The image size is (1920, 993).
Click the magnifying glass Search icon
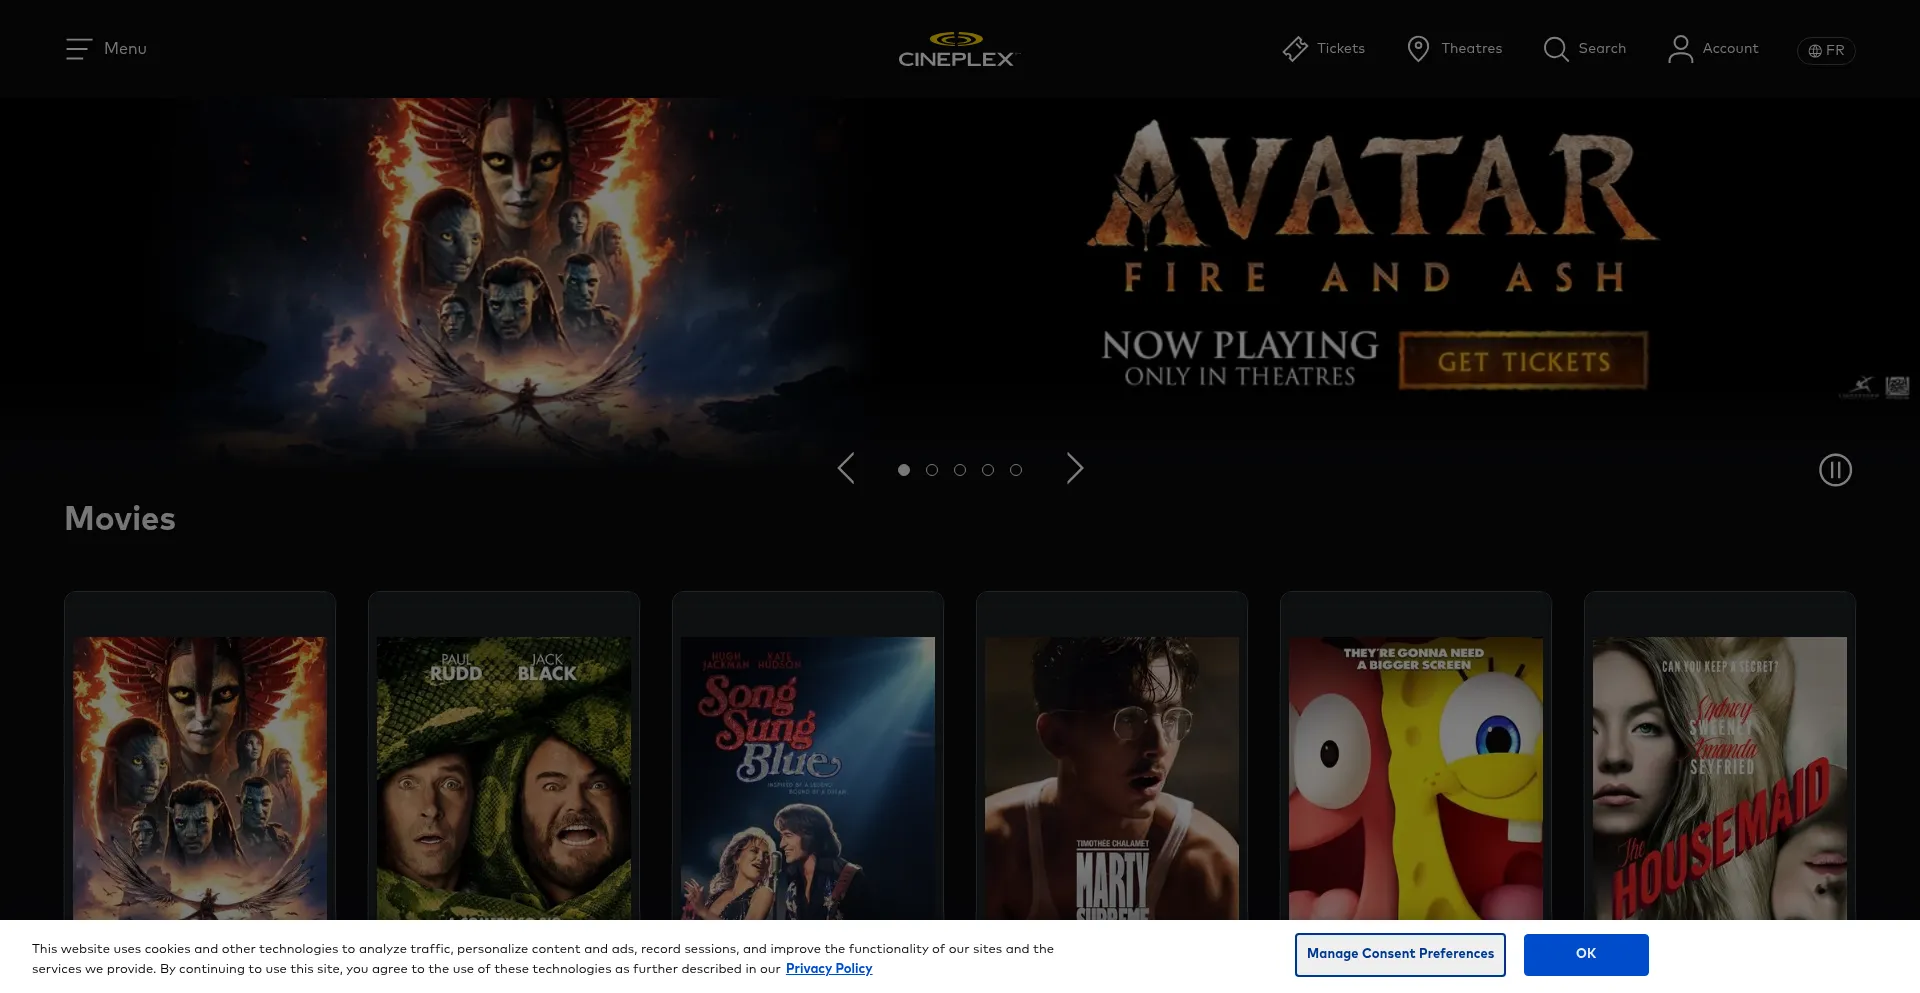click(1556, 48)
